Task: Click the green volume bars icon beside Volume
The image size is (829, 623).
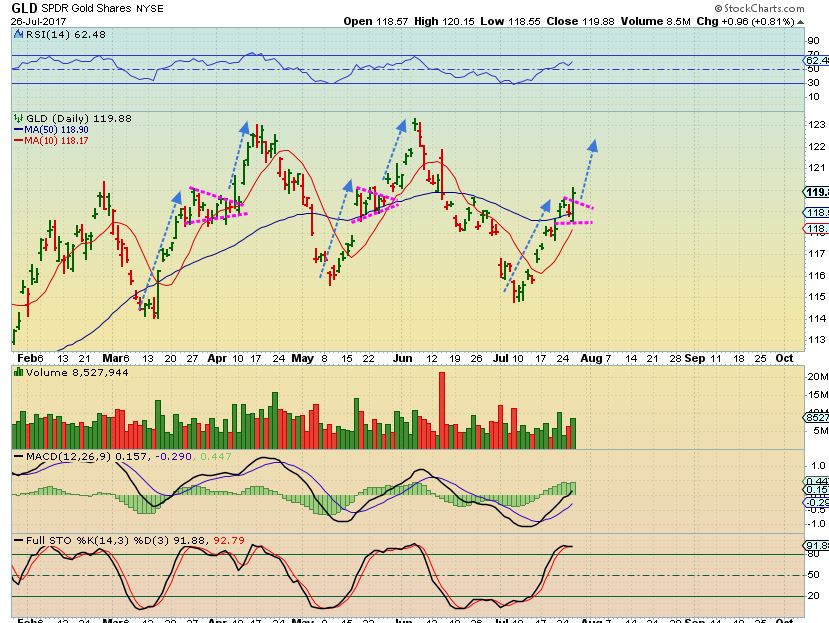Action: (x=19, y=372)
